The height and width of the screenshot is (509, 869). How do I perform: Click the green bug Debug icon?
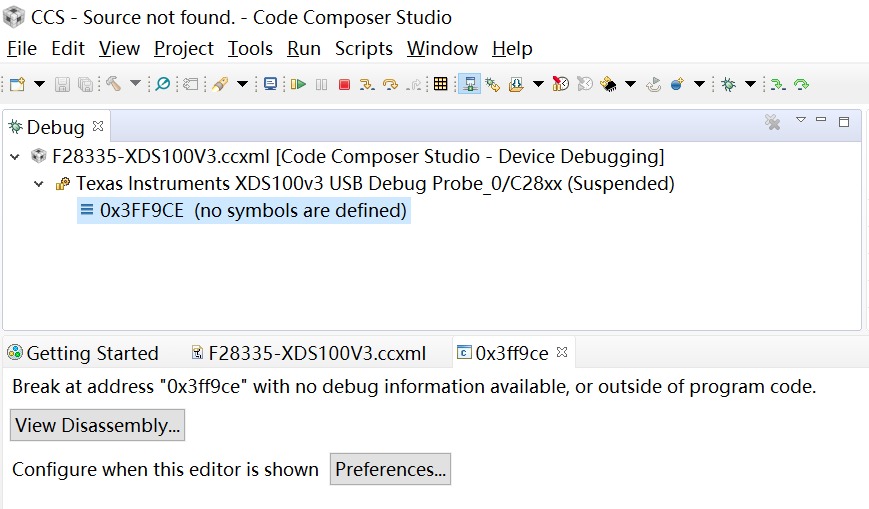(727, 85)
